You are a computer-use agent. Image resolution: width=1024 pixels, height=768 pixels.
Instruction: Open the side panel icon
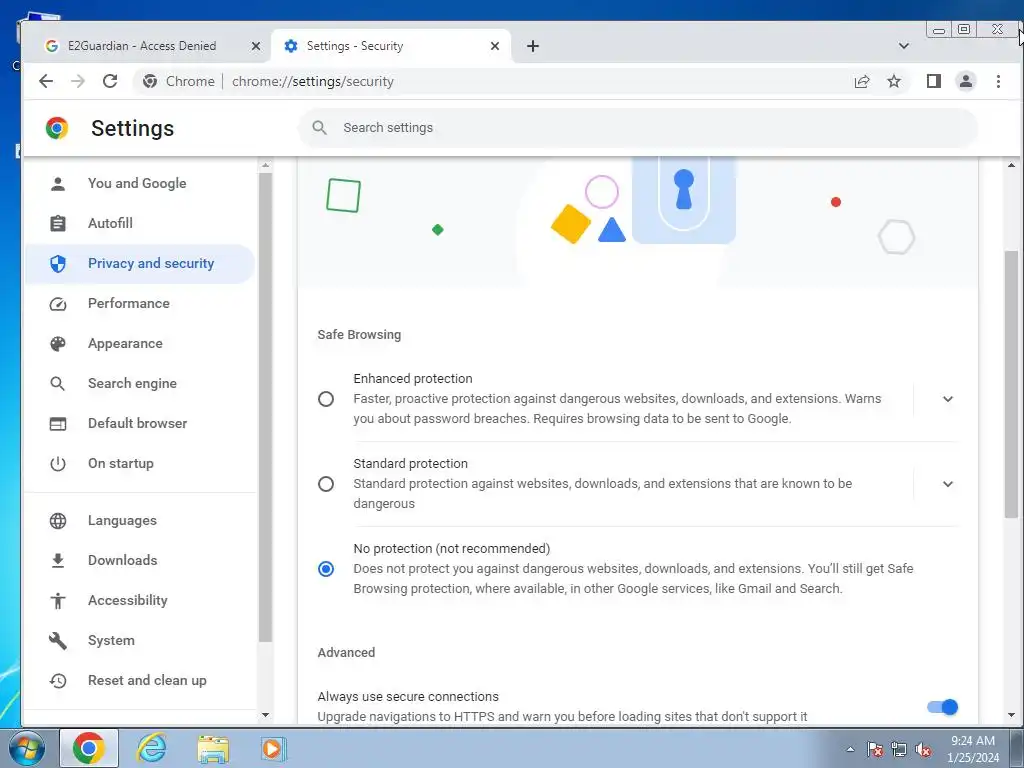click(934, 81)
